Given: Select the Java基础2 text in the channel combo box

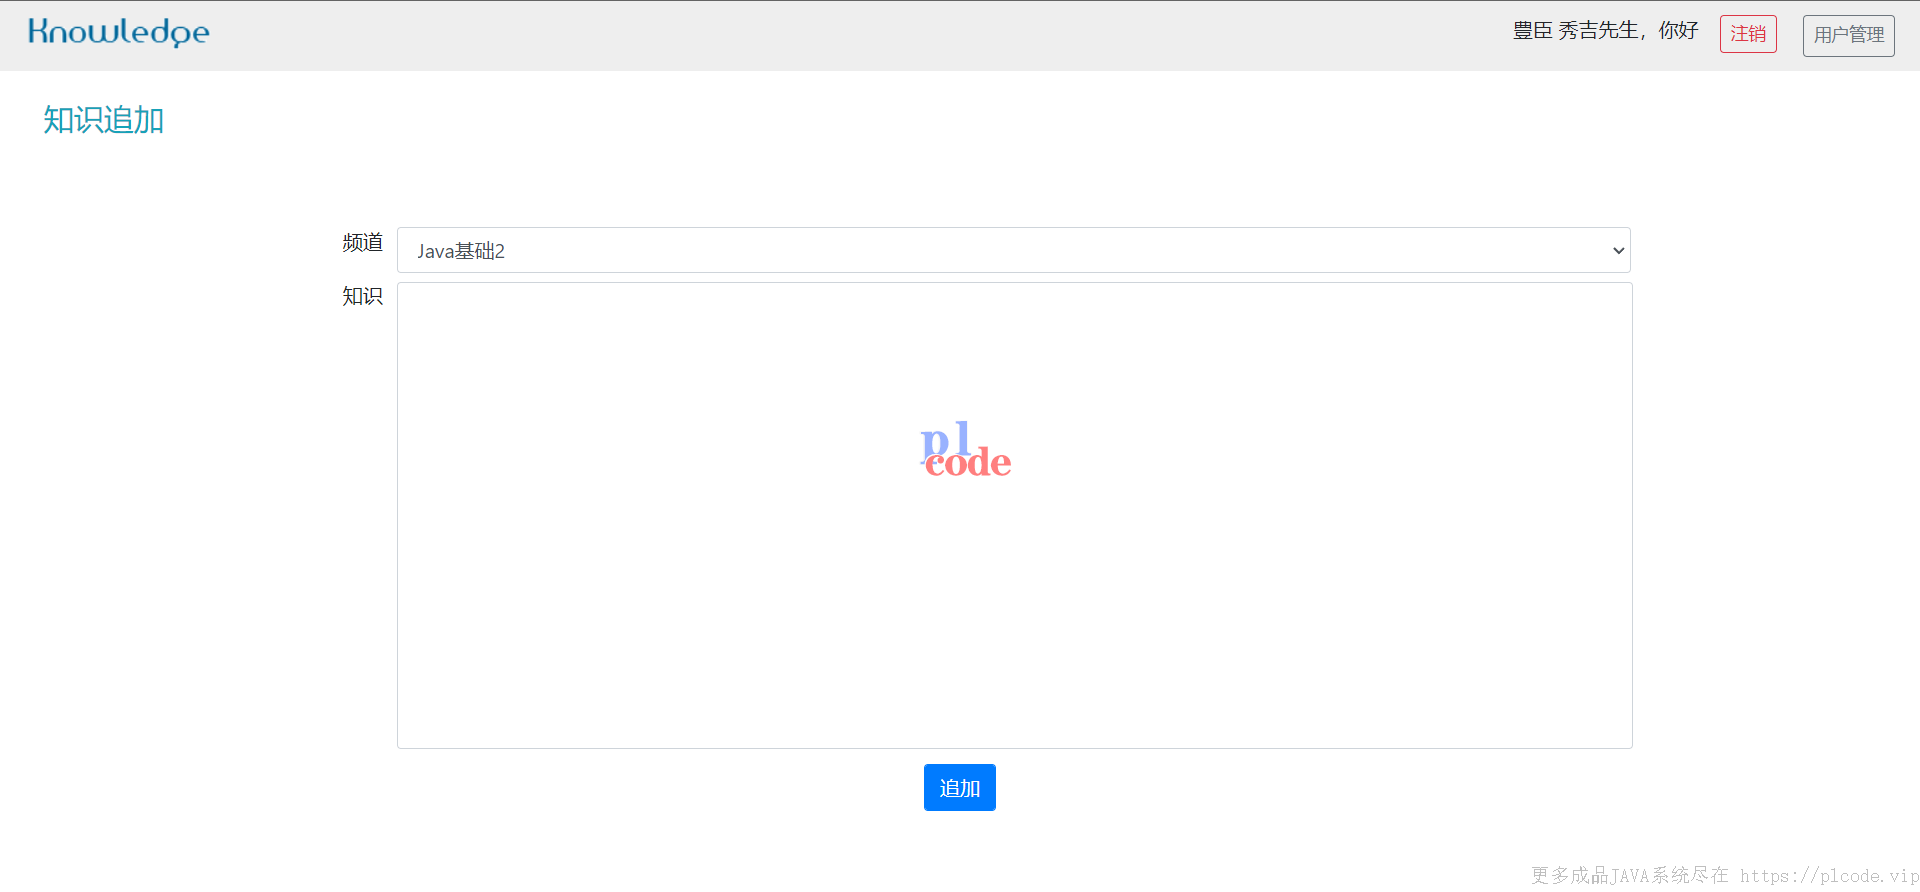Looking at the screenshot, I should (461, 251).
